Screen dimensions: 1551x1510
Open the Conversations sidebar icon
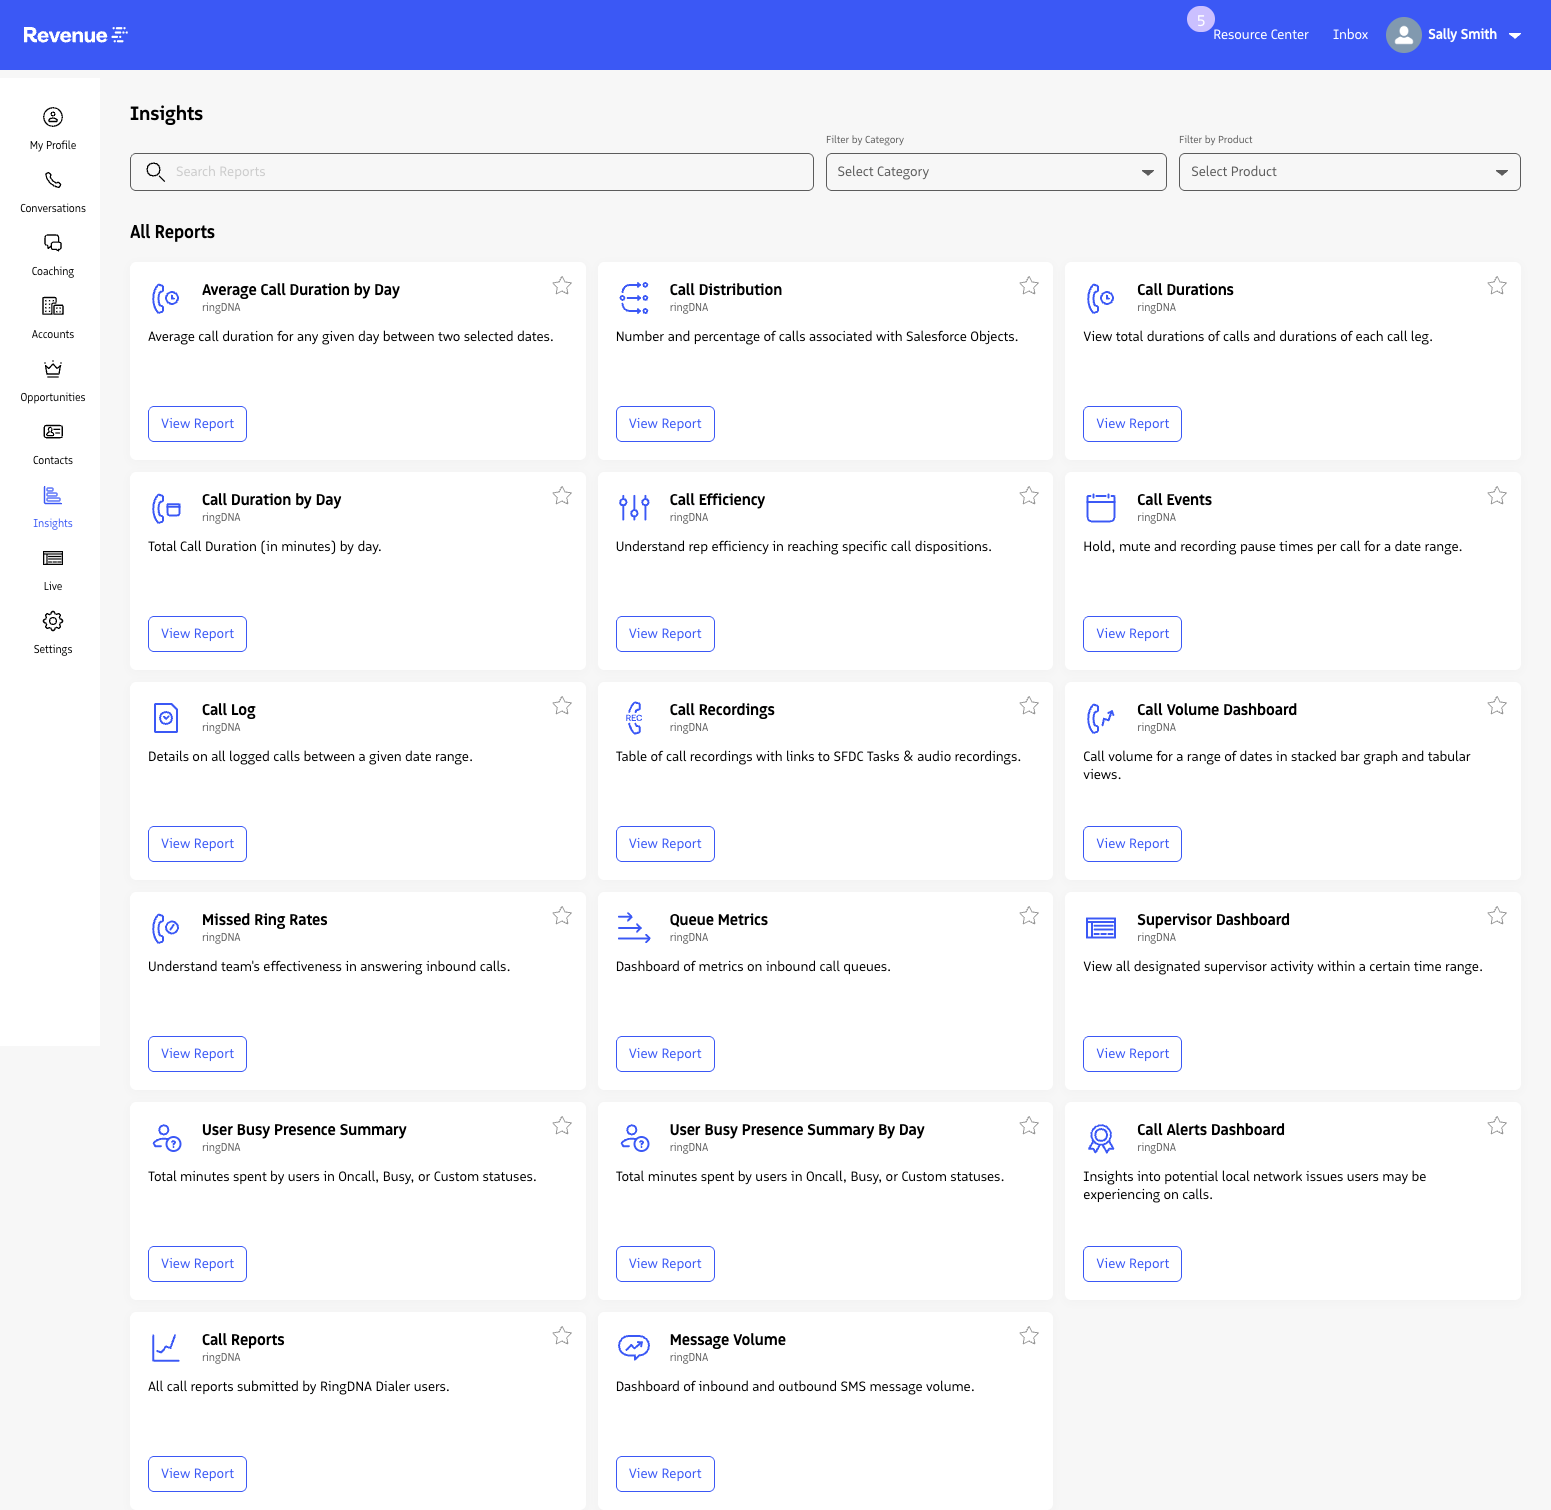pos(52,181)
